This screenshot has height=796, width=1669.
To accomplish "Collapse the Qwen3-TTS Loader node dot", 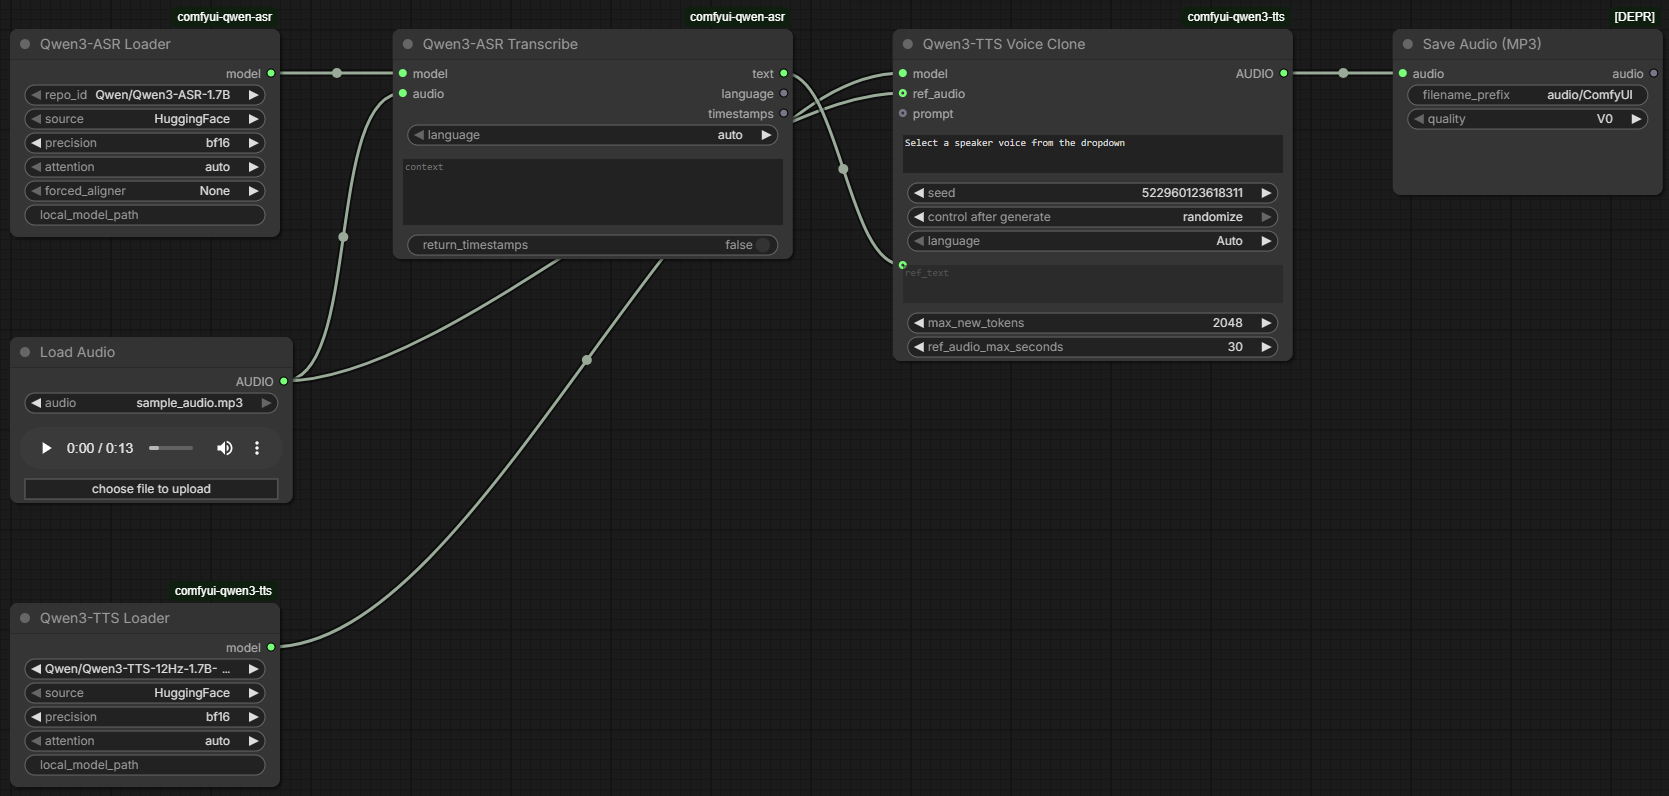I will [25, 618].
